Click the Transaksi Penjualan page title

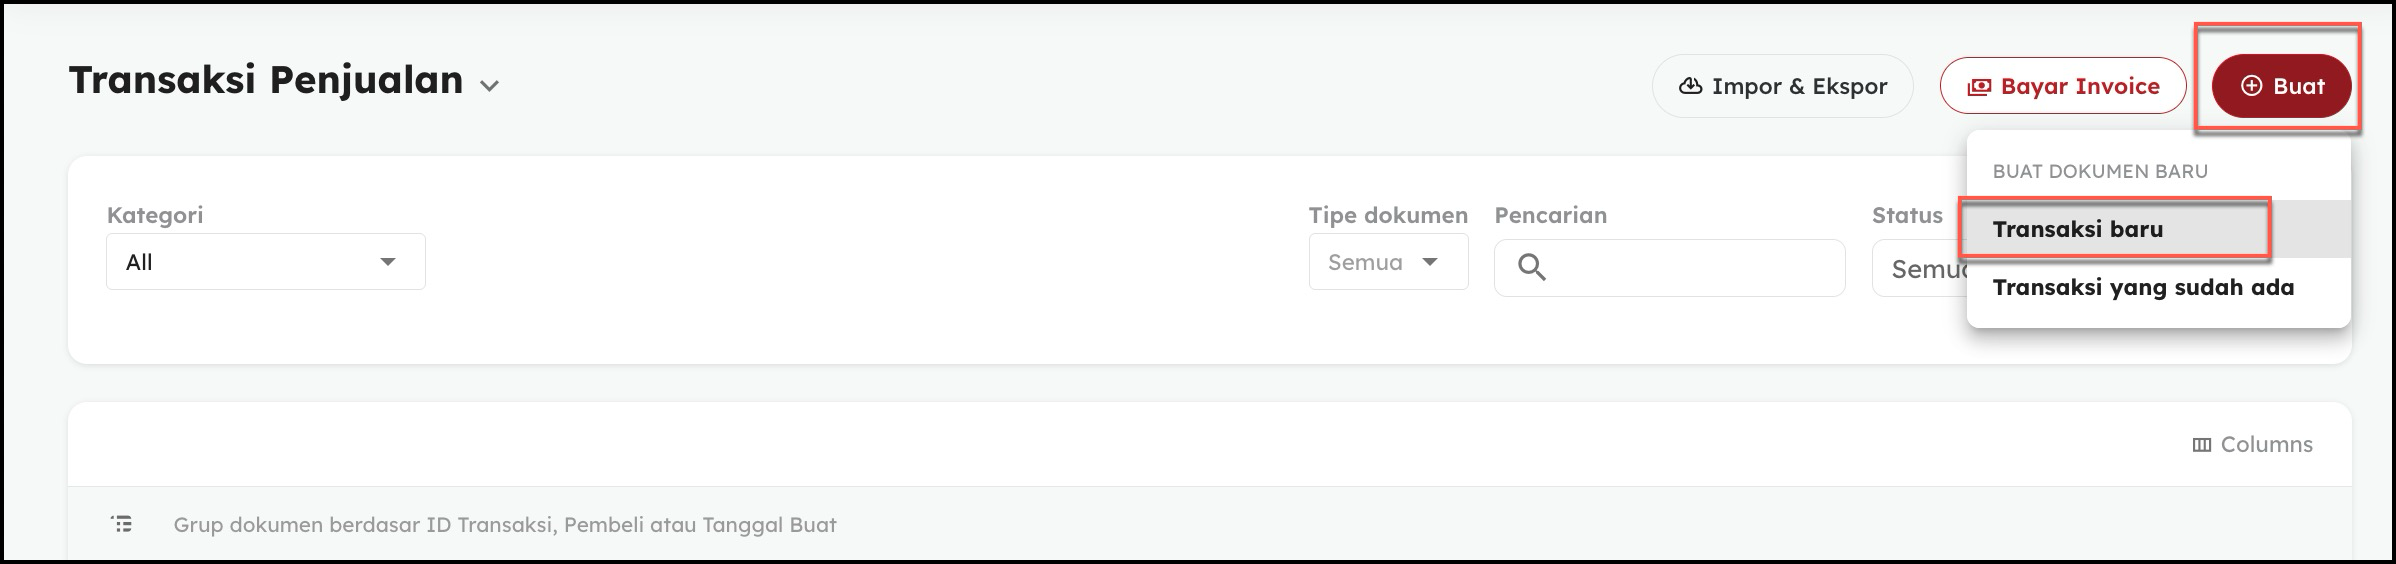265,80
